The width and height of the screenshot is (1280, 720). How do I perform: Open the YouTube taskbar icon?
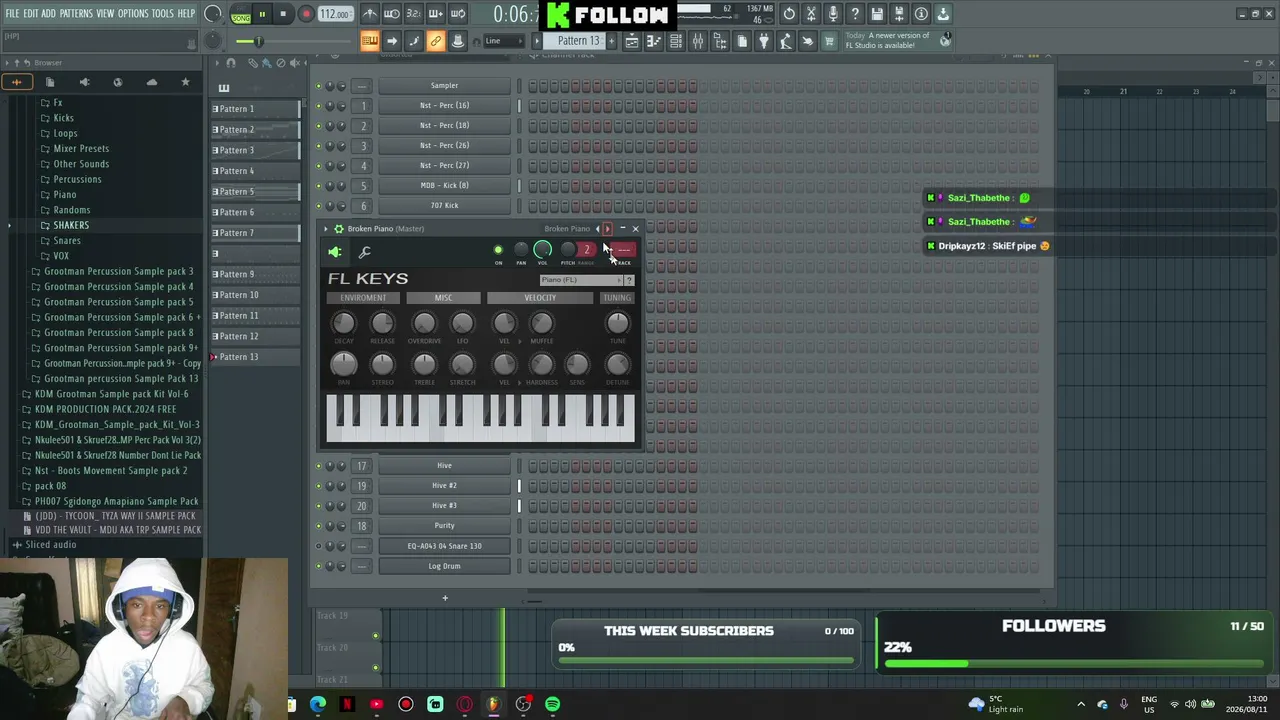(x=376, y=705)
